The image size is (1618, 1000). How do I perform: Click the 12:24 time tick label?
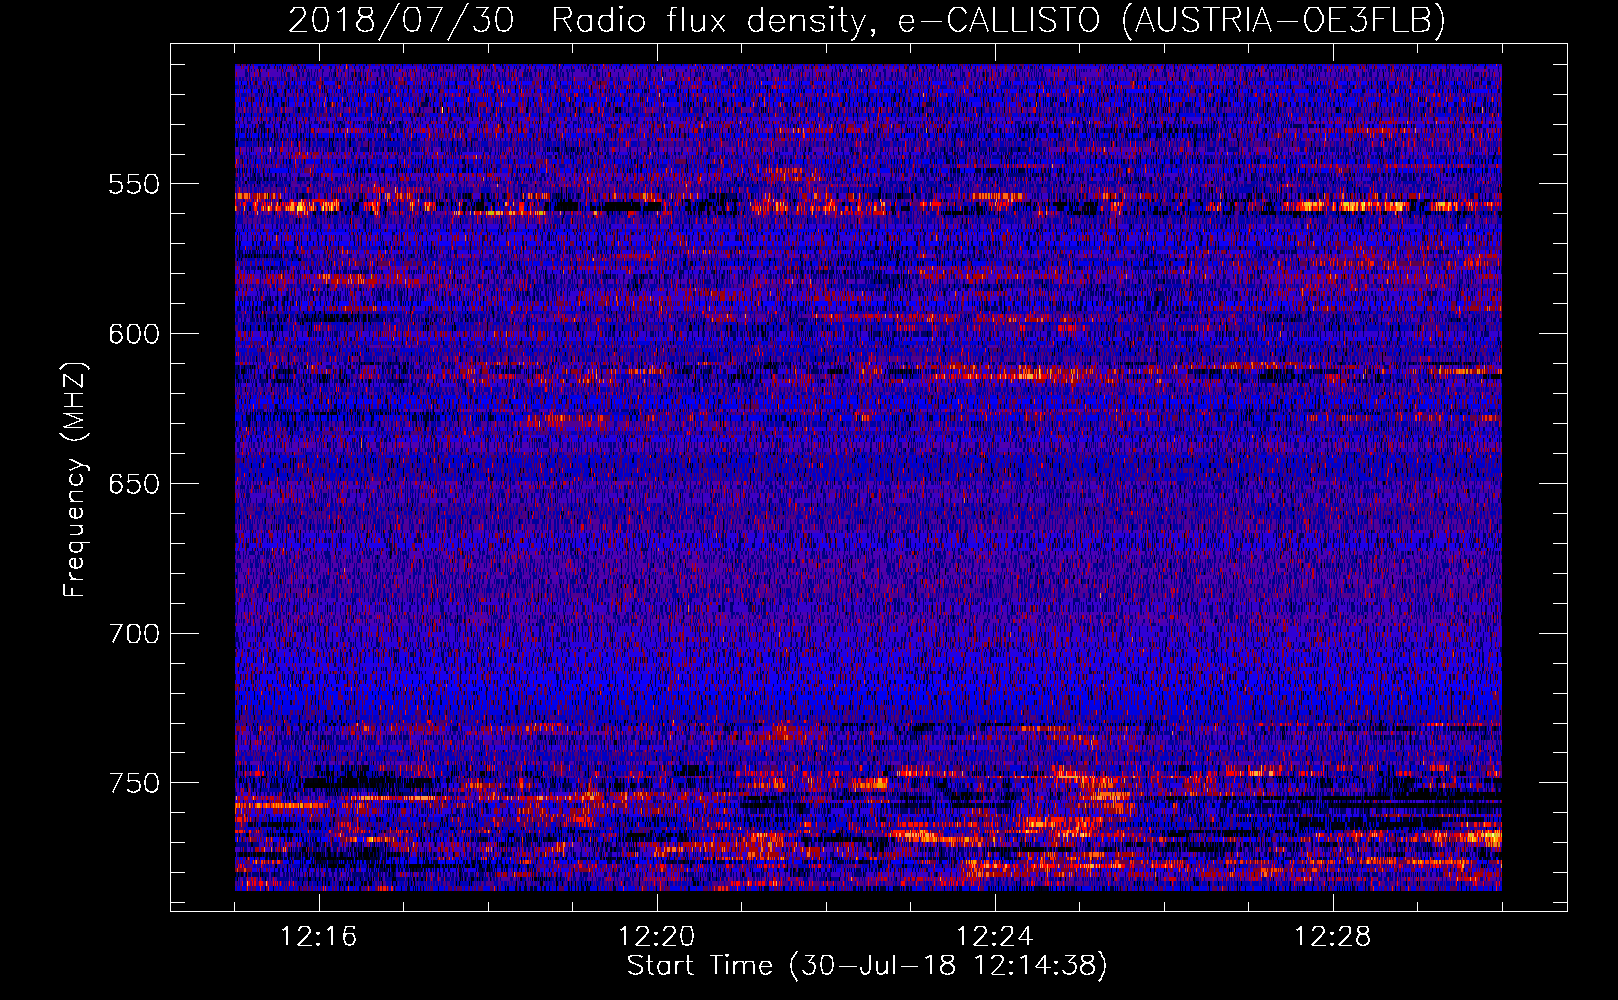pyautogui.click(x=995, y=937)
